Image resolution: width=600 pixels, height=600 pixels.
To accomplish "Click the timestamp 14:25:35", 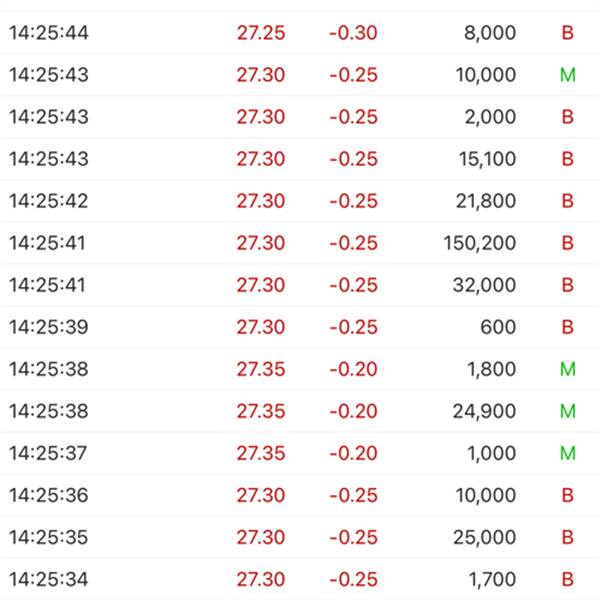I will pos(49,538).
